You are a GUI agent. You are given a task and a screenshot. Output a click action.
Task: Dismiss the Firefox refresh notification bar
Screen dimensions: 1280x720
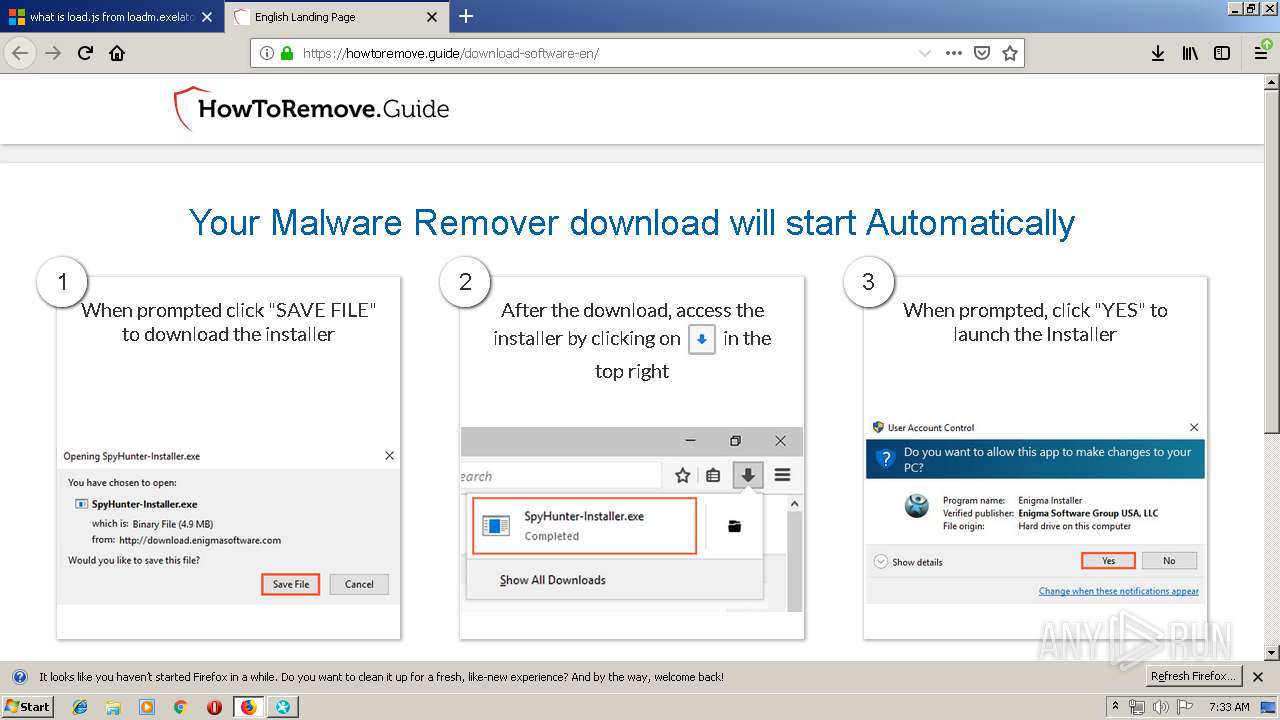click(x=1258, y=677)
